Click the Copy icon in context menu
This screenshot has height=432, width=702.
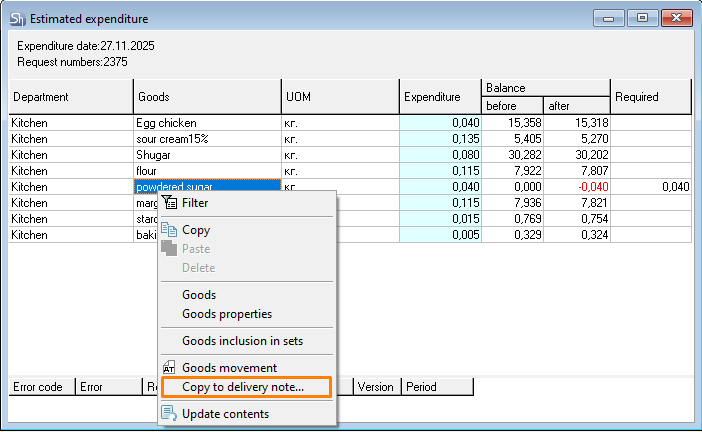pos(169,230)
